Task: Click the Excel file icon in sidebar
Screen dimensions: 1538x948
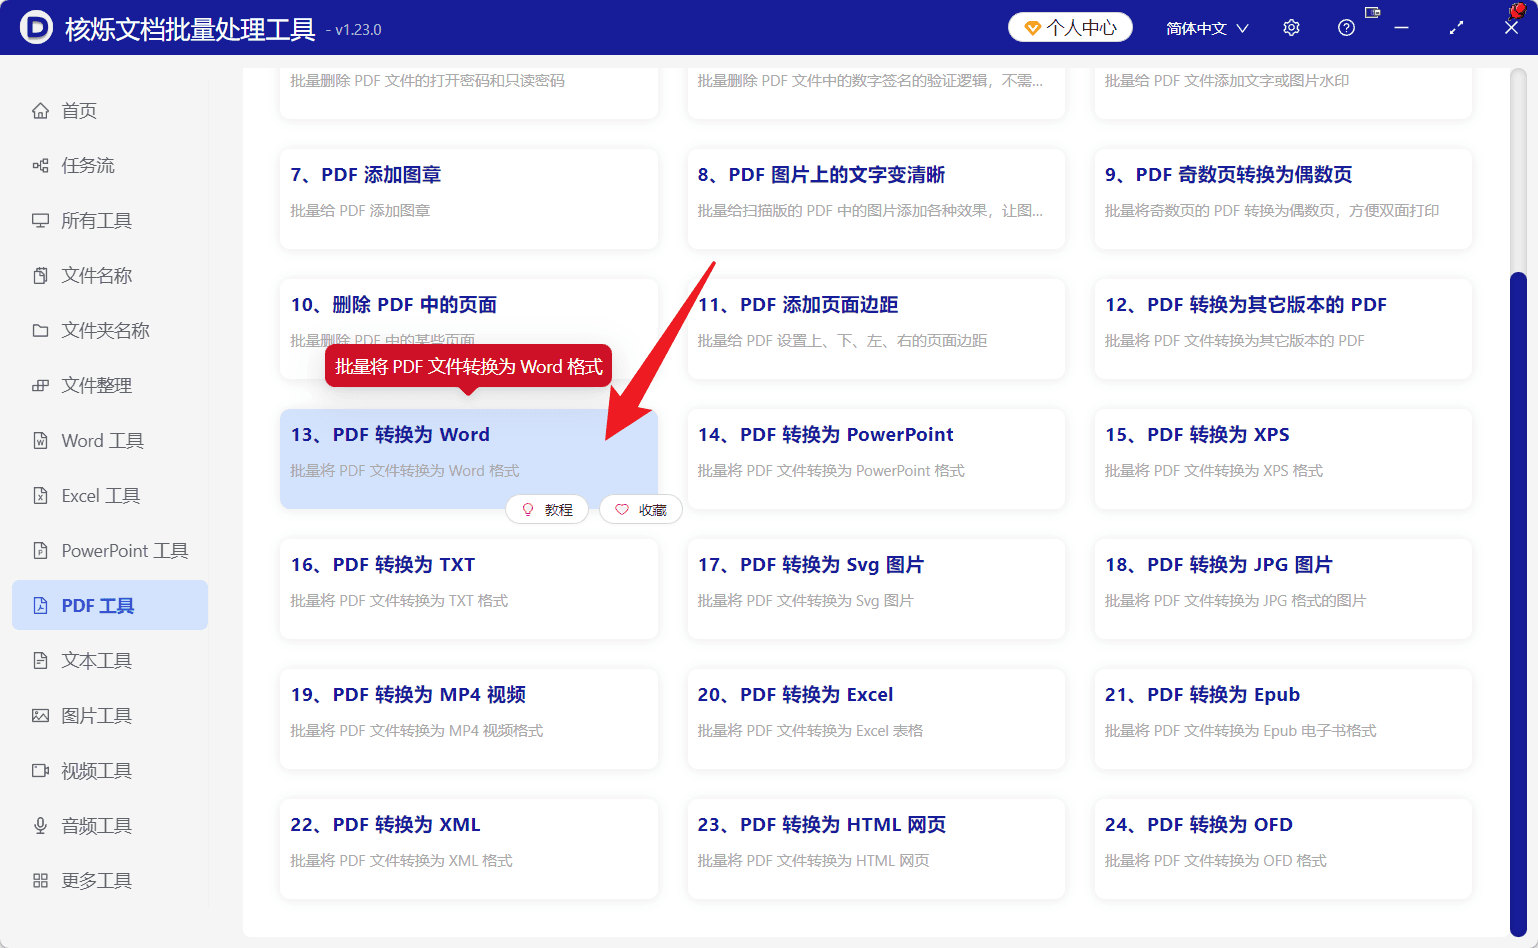Action: tap(40, 496)
